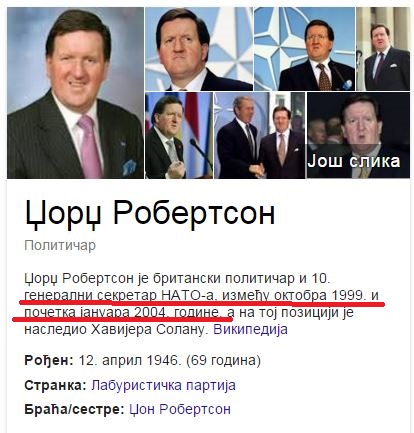Open the close-up photo before NATO star
The height and width of the screenshot is (433, 414).
[199, 49]
